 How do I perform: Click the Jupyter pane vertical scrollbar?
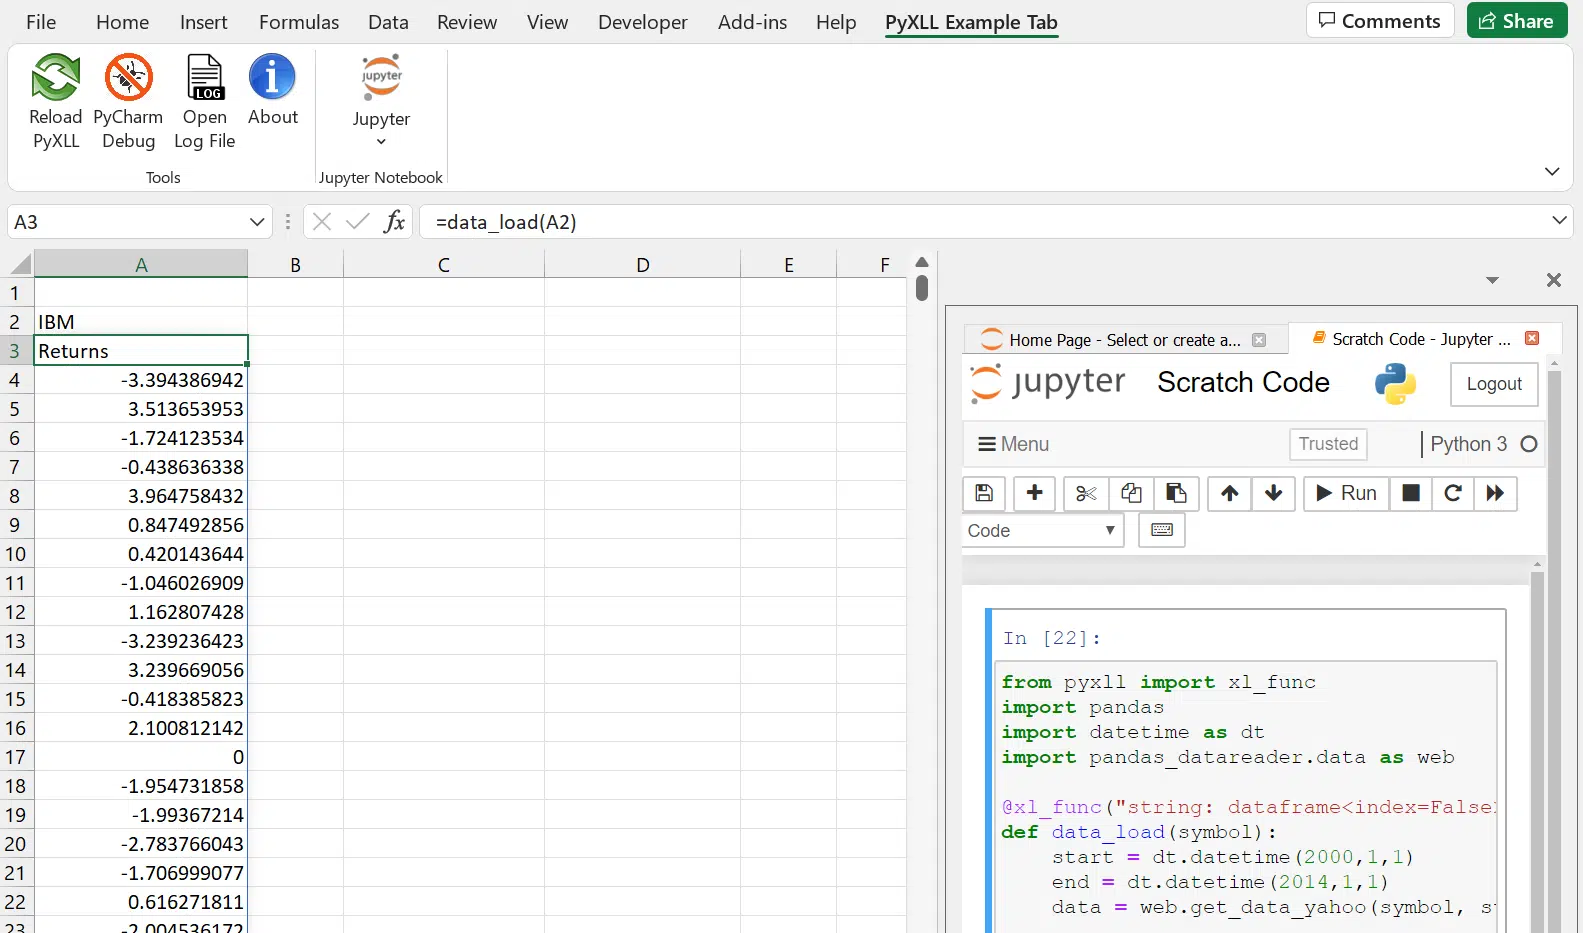point(1554,650)
